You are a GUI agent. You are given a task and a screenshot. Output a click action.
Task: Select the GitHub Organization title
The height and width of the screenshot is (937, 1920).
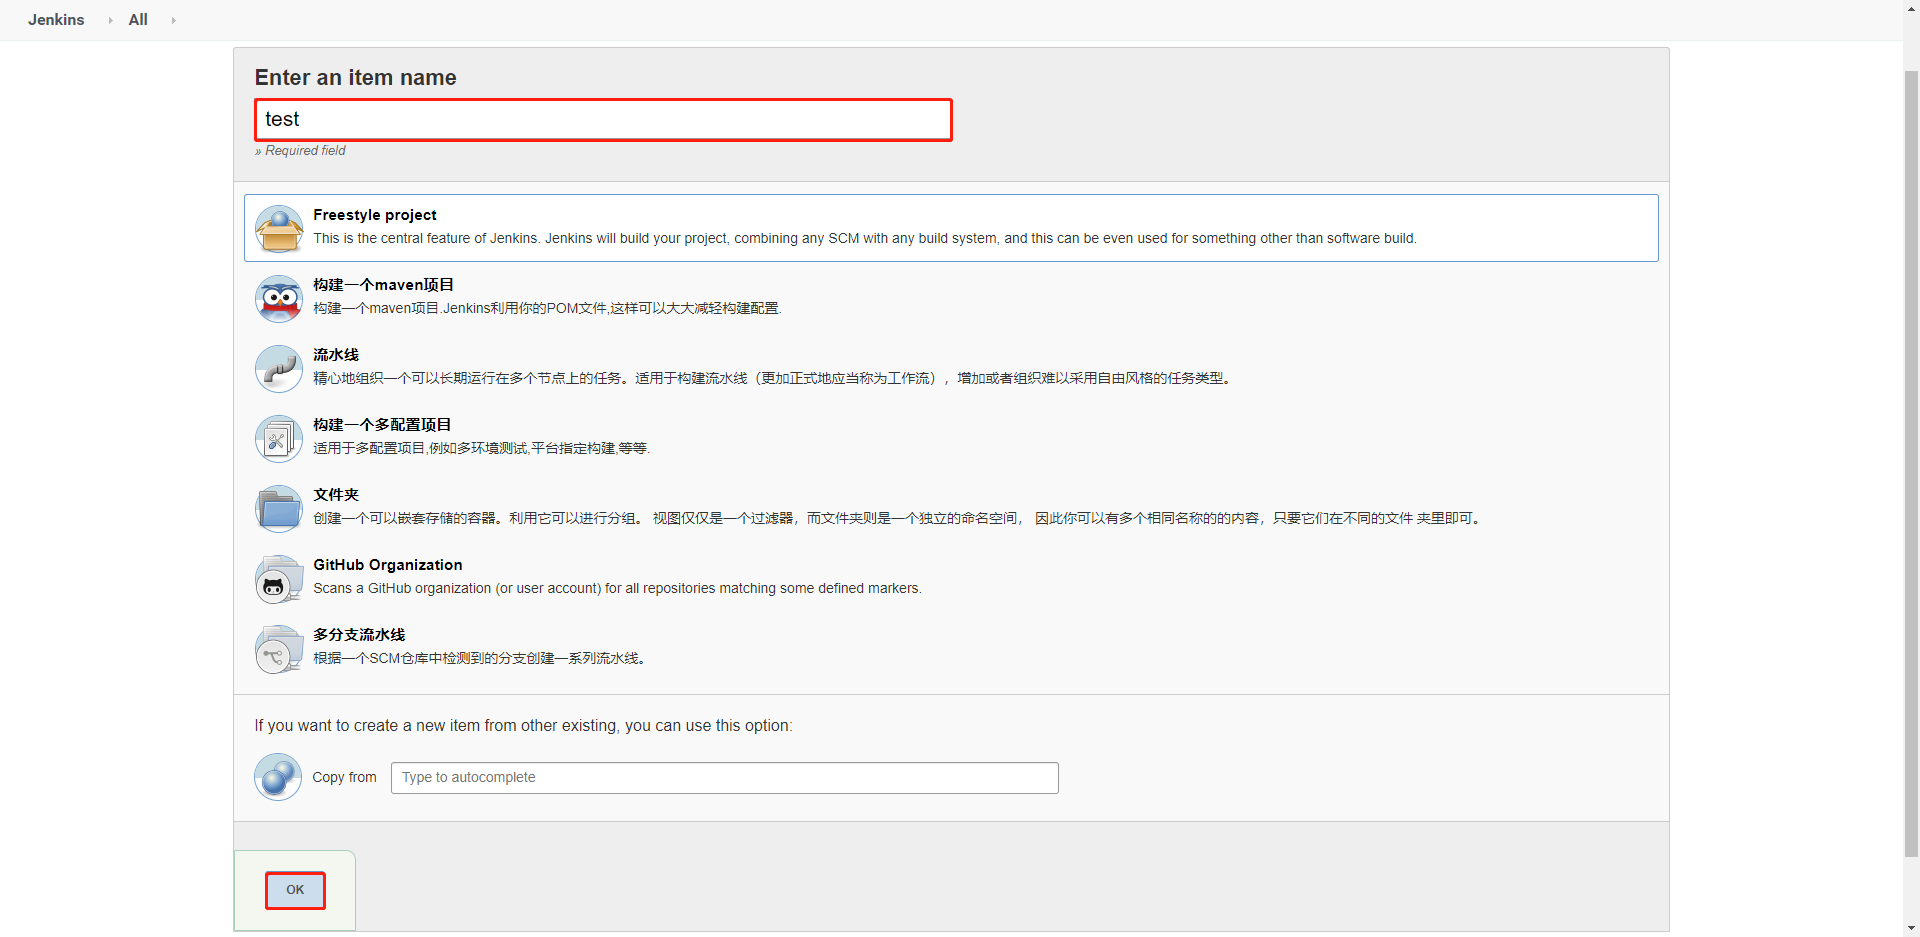pos(388,565)
